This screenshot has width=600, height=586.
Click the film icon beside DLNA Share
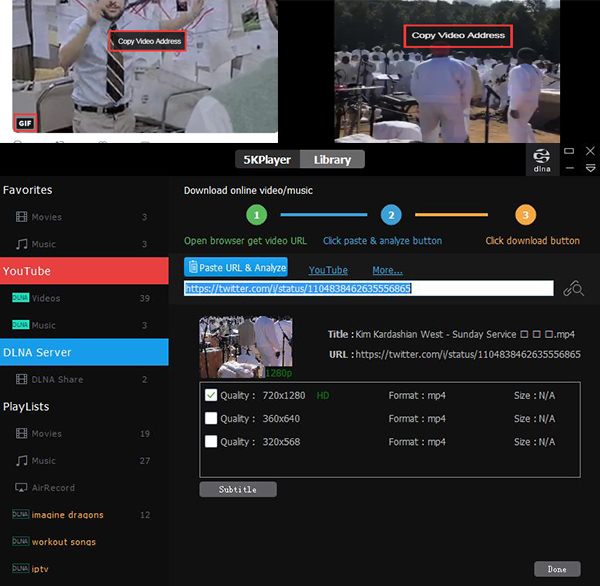(21, 379)
